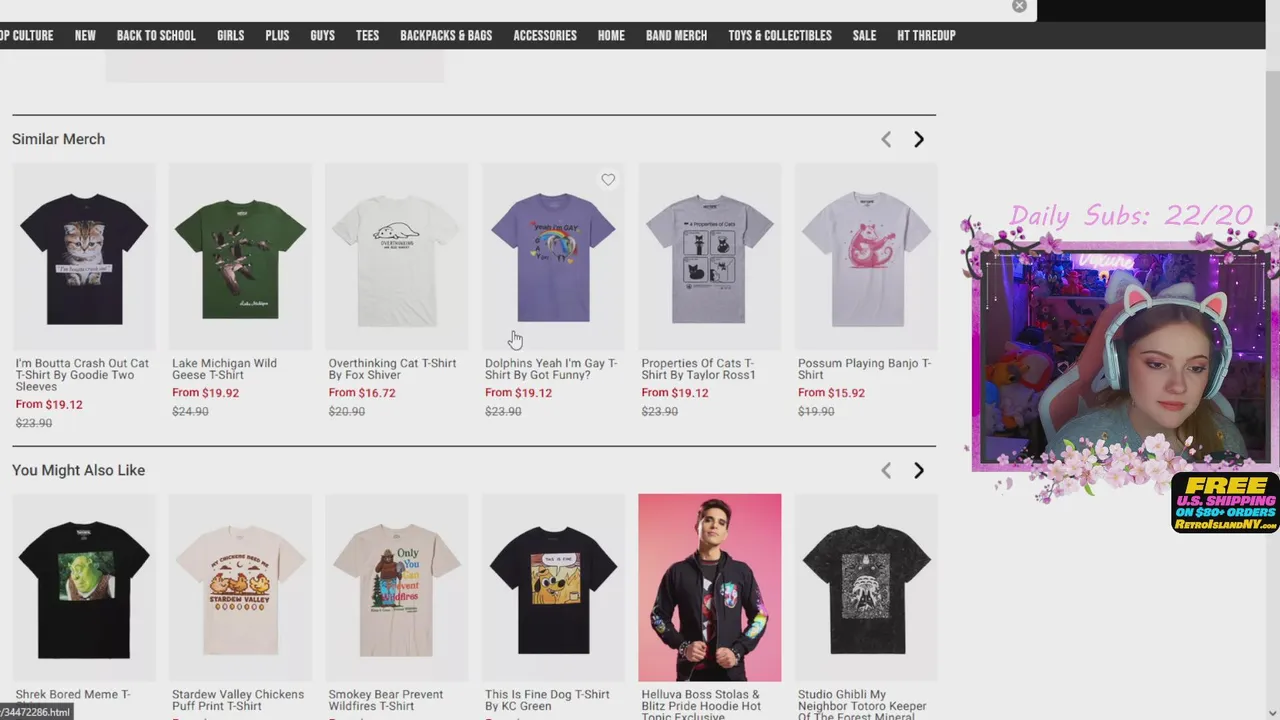Go back in Similar Merch carousel
The width and height of the screenshot is (1280, 720).
(x=886, y=140)
